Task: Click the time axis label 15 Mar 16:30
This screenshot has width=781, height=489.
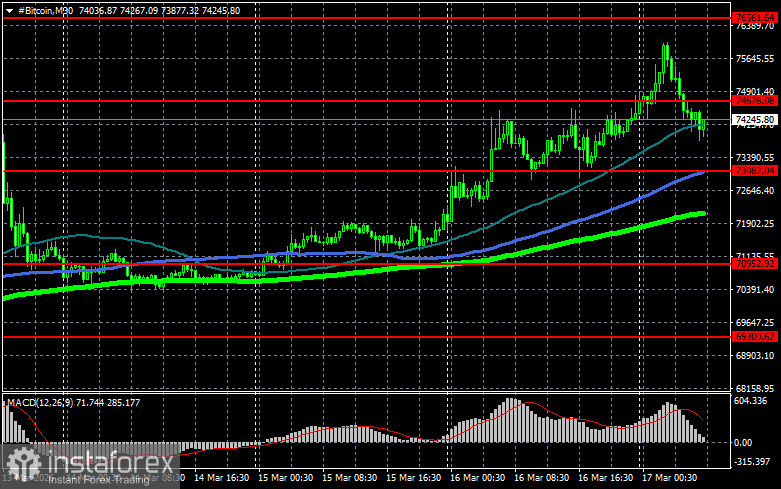Action: coord(413,478)
